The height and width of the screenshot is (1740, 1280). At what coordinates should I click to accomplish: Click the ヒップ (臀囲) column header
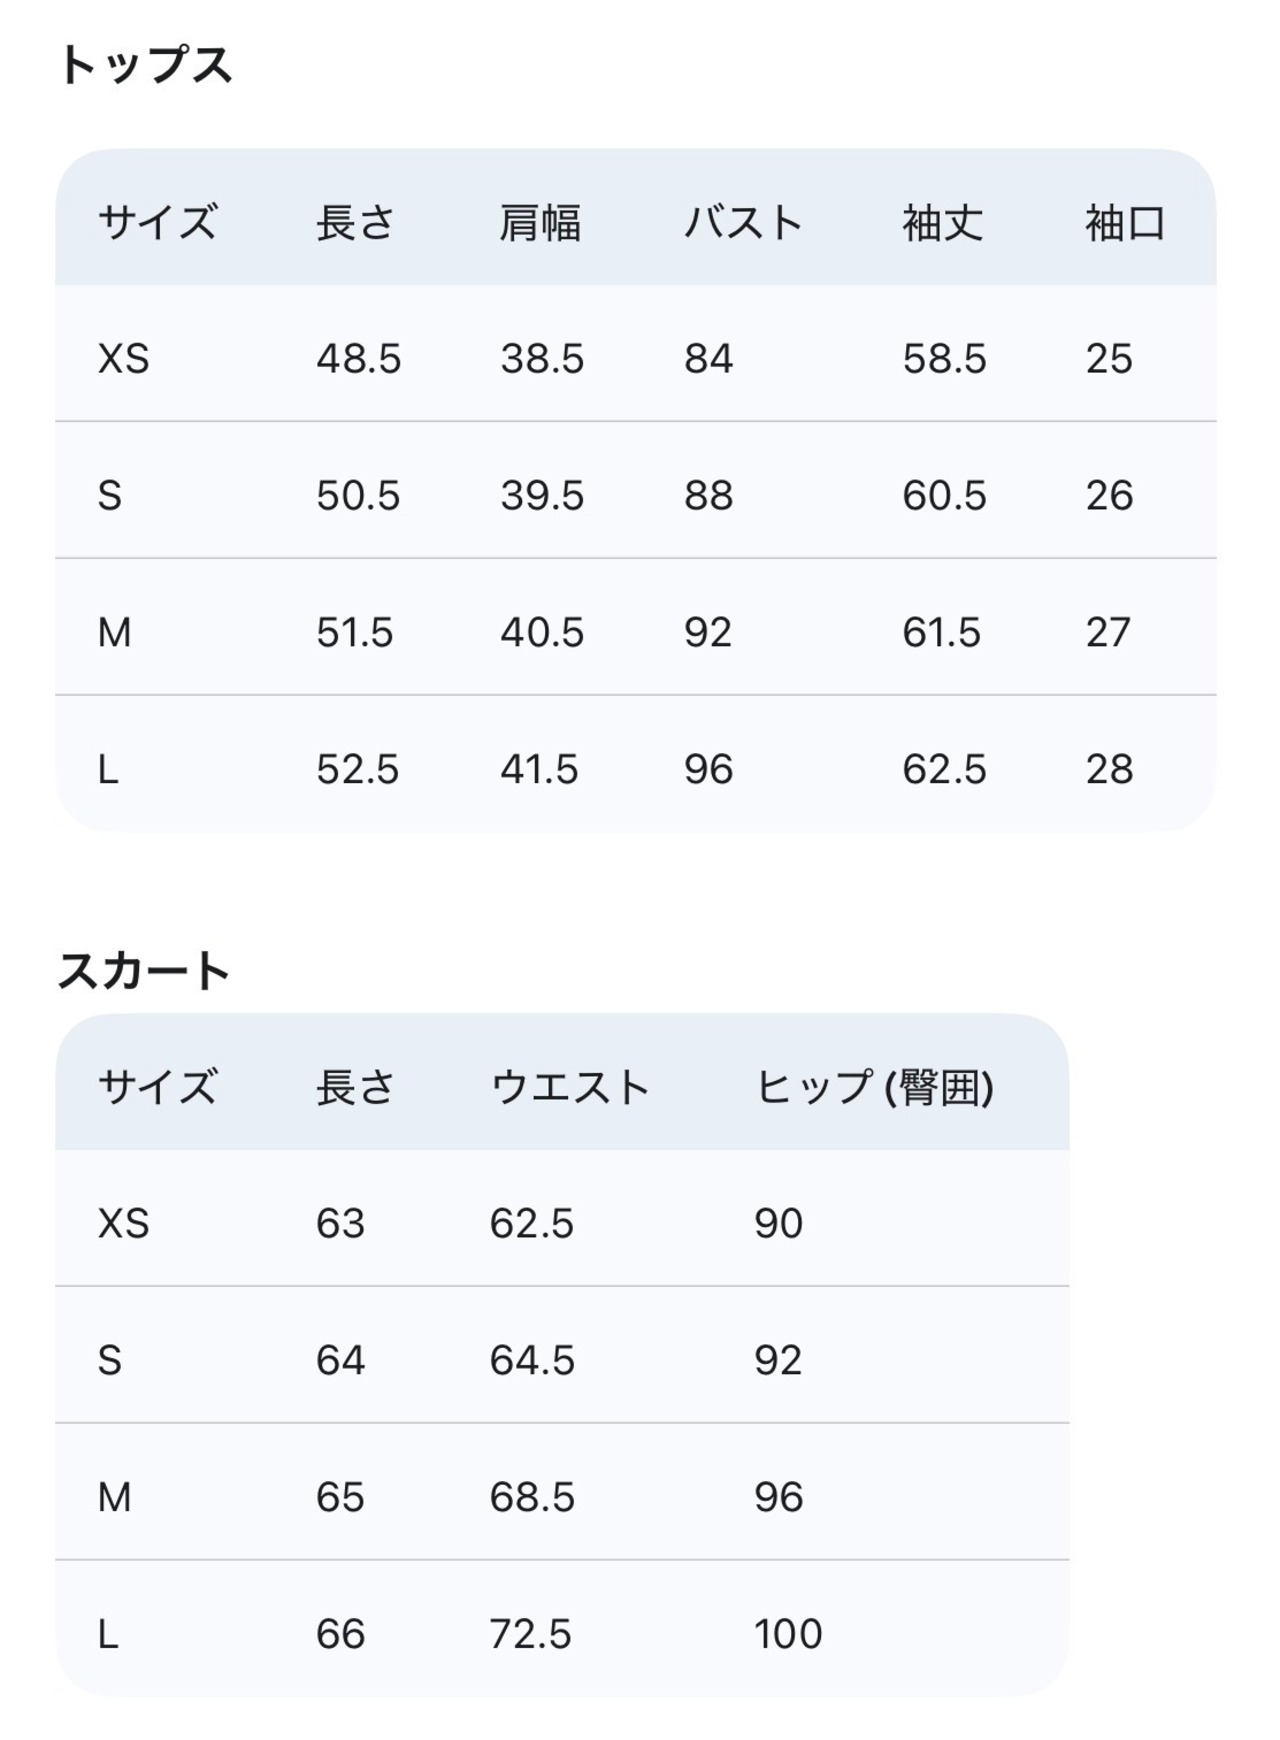pyautogui.click(x=874, y=1087)
